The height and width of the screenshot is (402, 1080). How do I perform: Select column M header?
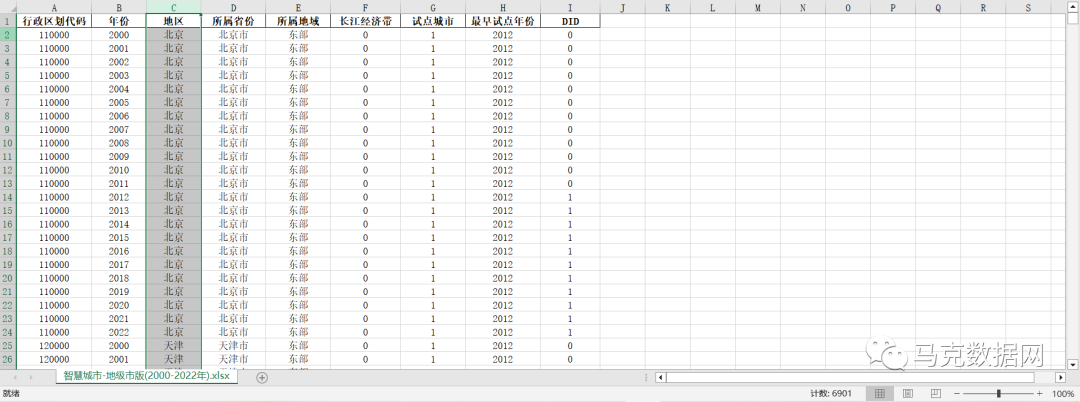point(758,8)
